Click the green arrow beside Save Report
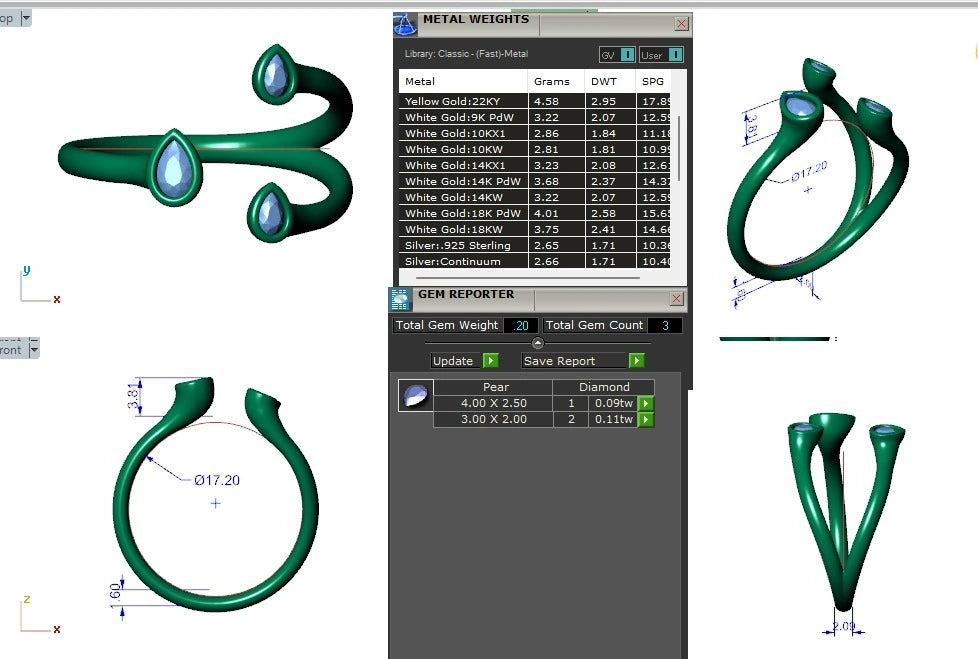The height and width of the screenshot is (659, 978). (x=636, y=360)
